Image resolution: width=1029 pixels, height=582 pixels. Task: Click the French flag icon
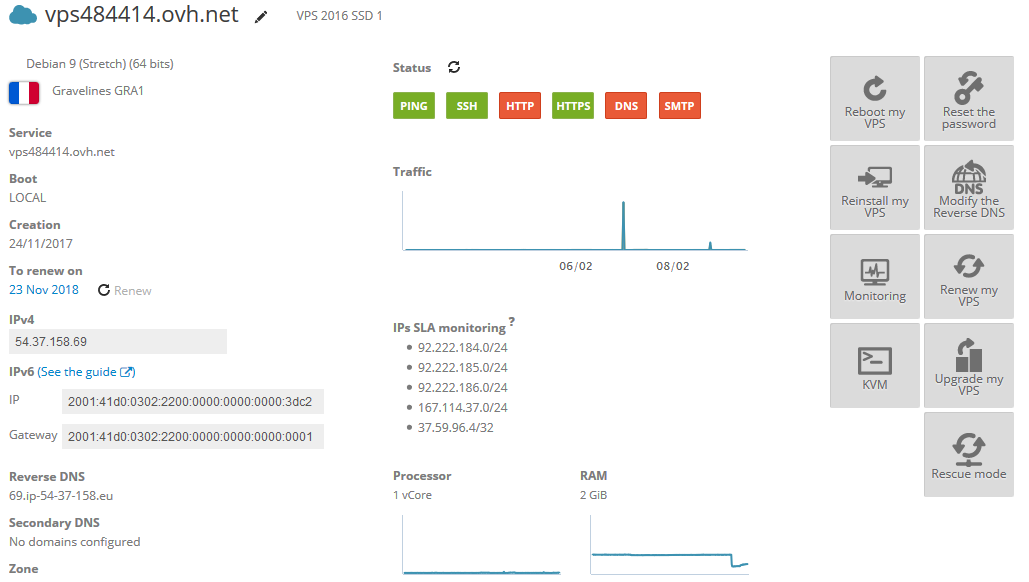(24, 93)
